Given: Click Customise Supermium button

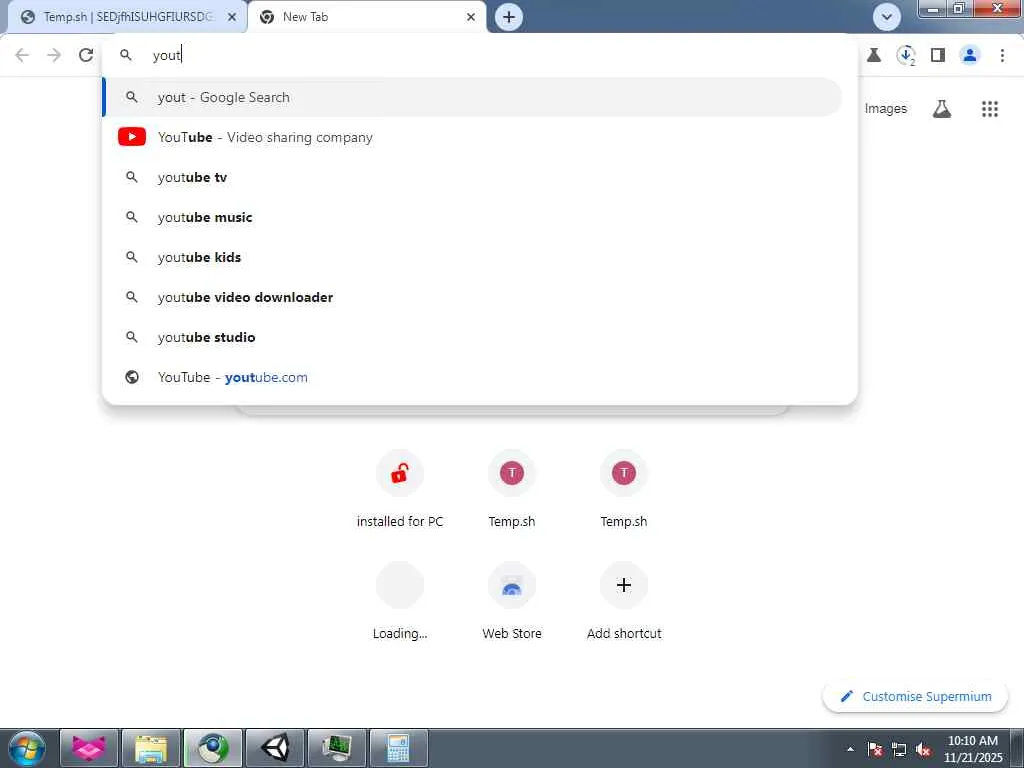Looking at the screenshot, I should 915,696.
